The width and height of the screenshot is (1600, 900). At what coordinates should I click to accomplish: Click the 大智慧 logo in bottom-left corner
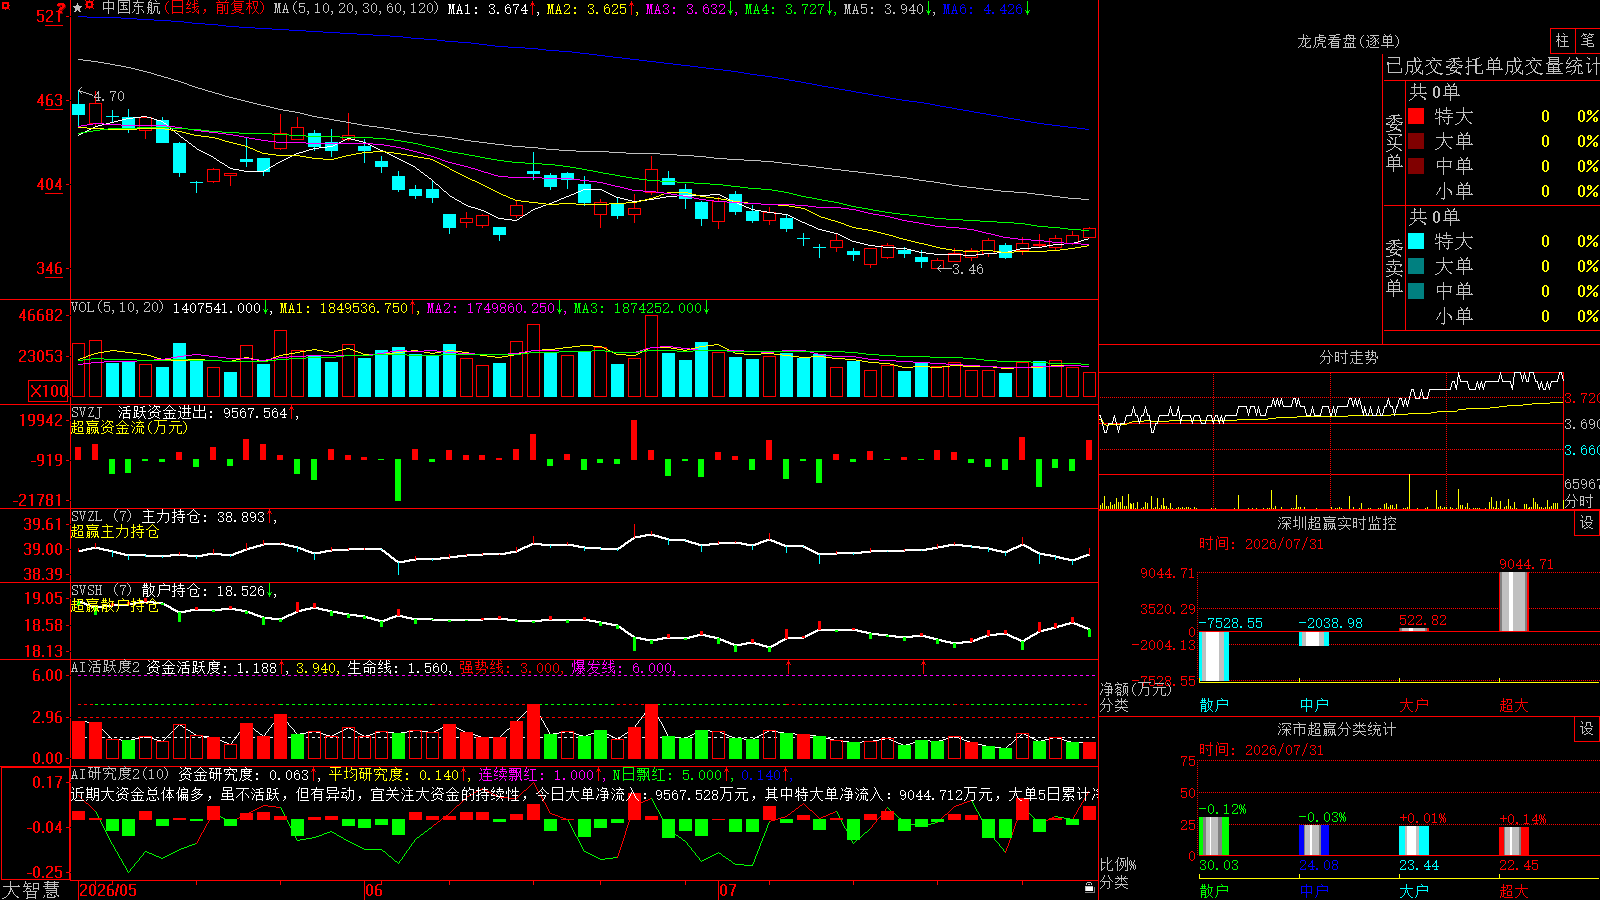[x=31, y=890]
